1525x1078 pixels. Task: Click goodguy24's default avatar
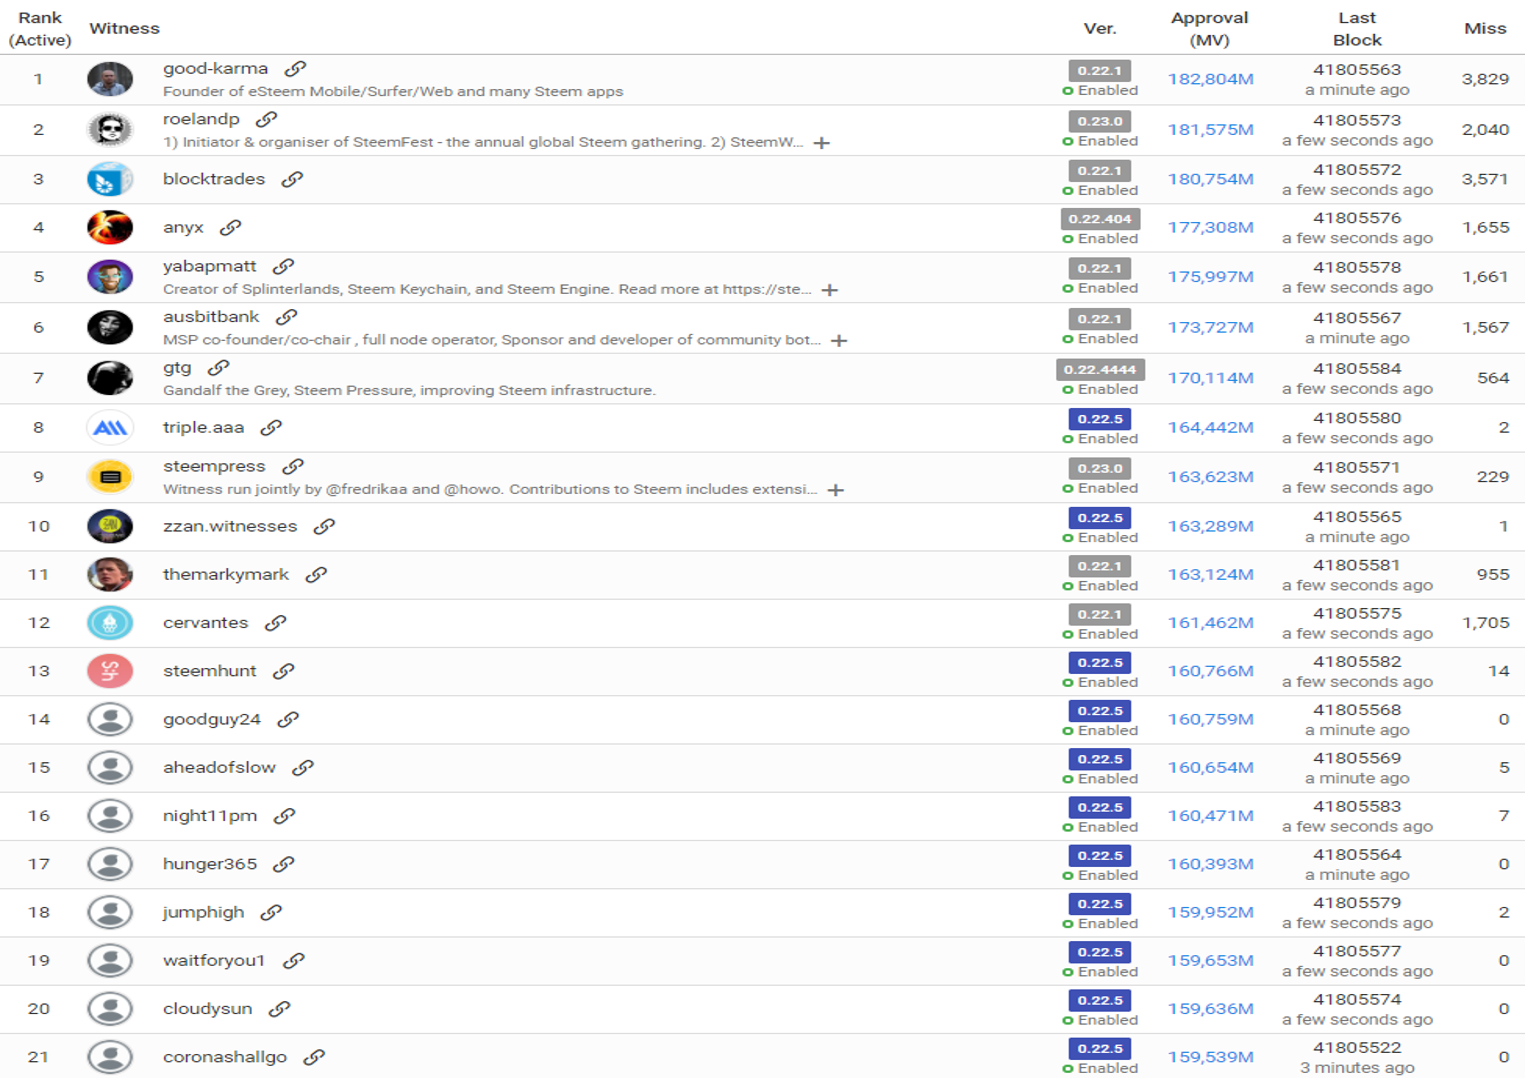[x=110, y=719]
